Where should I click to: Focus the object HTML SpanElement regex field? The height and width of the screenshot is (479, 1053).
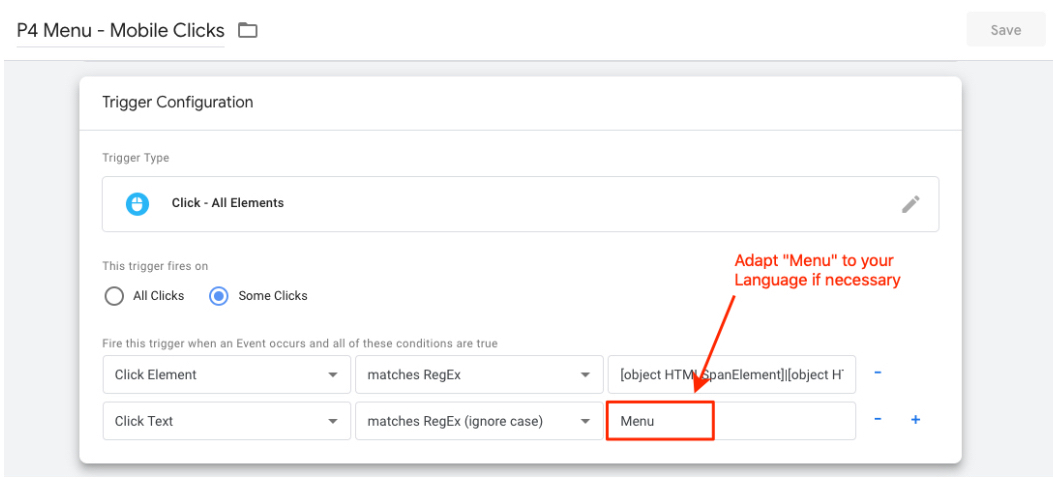(730, 375)
